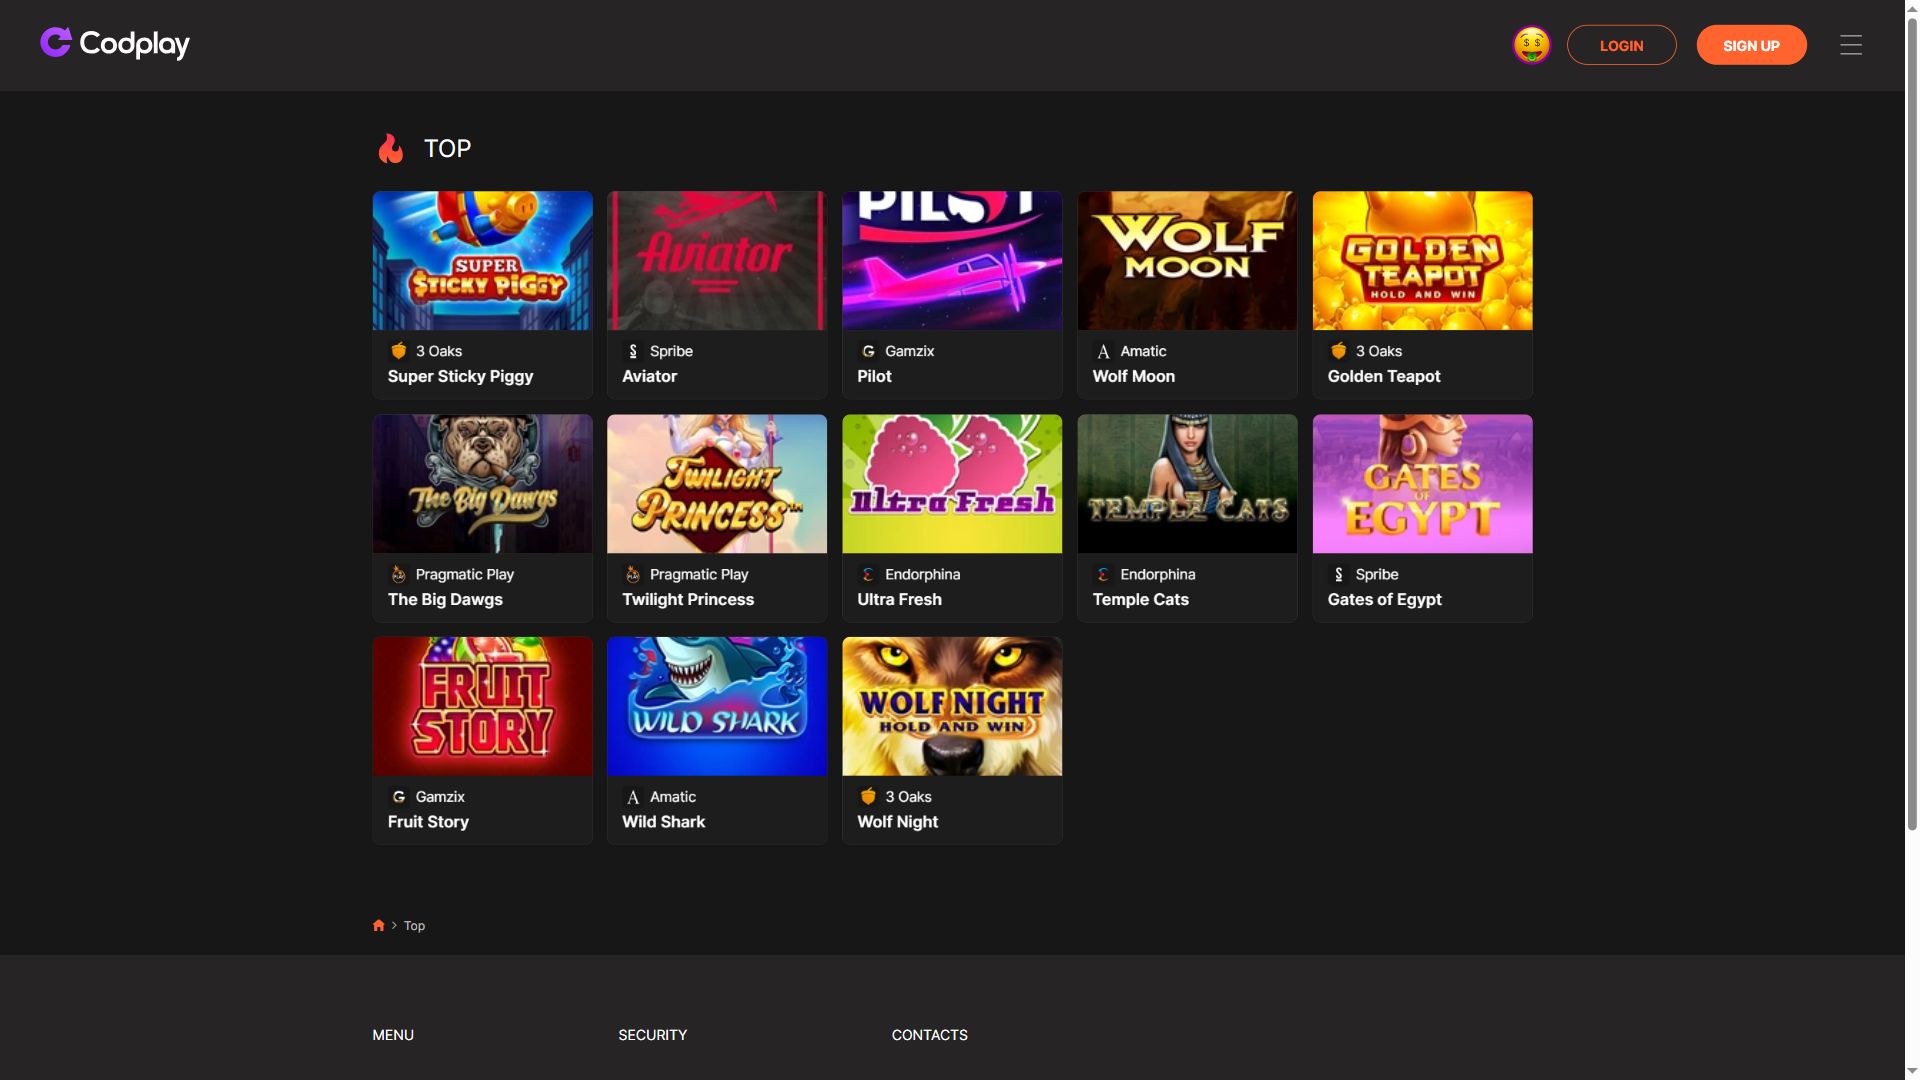Open the Wolf Night thumbnail
This screenshot has width=1920, height=1080.
pos(952,706)
